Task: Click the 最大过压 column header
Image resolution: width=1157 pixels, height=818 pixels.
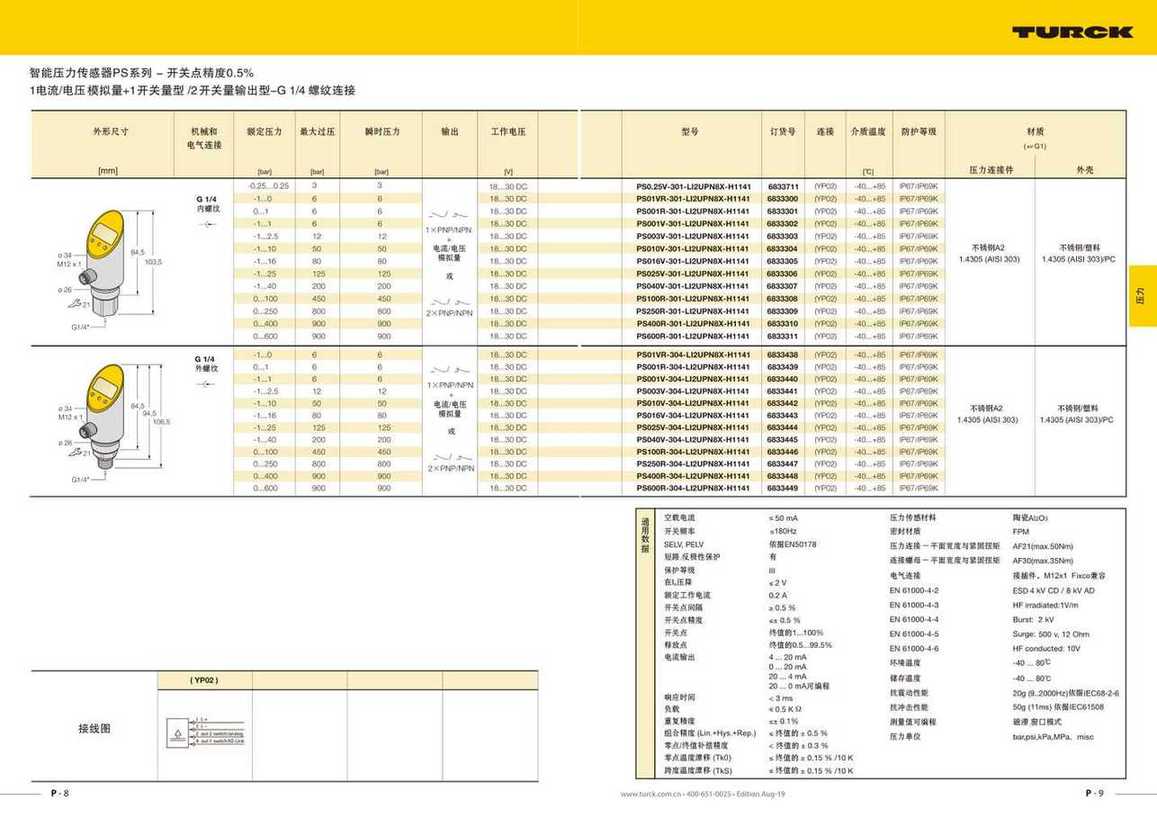Action: [317, 131]
